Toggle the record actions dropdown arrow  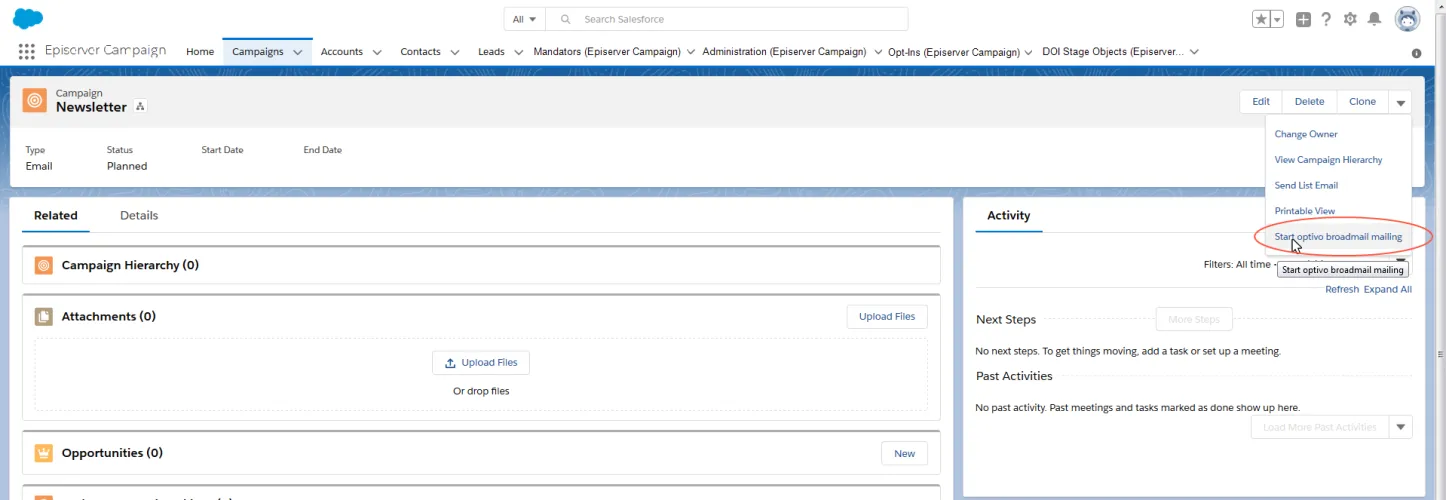[x=1400, y=102]
